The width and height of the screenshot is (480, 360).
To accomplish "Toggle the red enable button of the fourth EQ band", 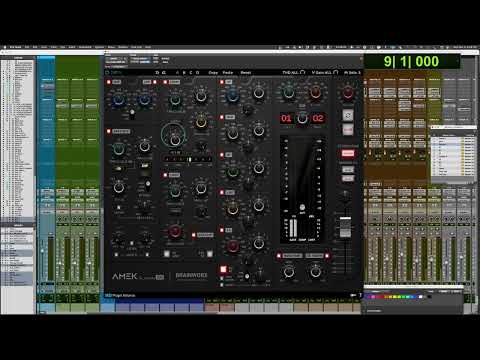I will point(222,193).
